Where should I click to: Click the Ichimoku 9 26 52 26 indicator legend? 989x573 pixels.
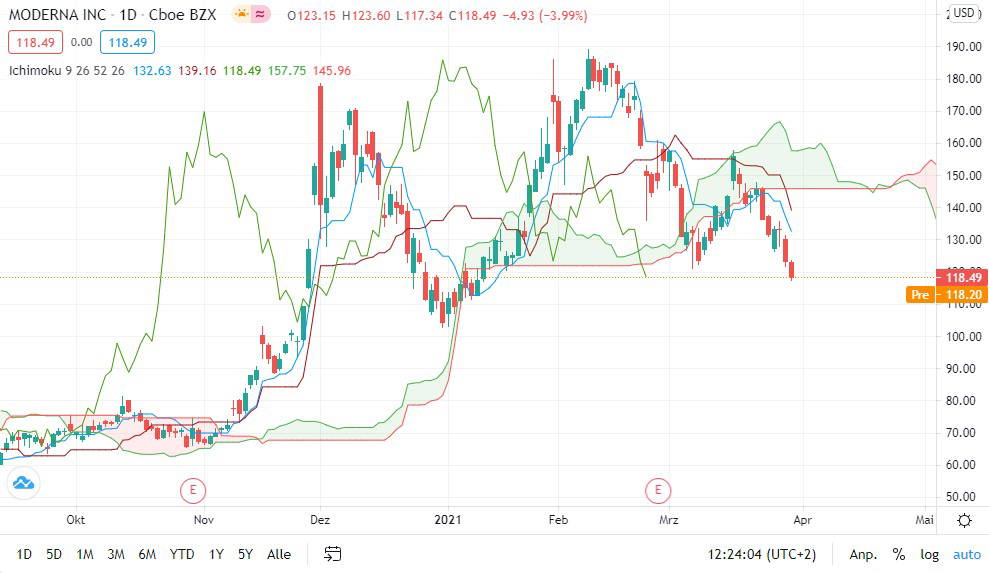click(x=66, y=70)
